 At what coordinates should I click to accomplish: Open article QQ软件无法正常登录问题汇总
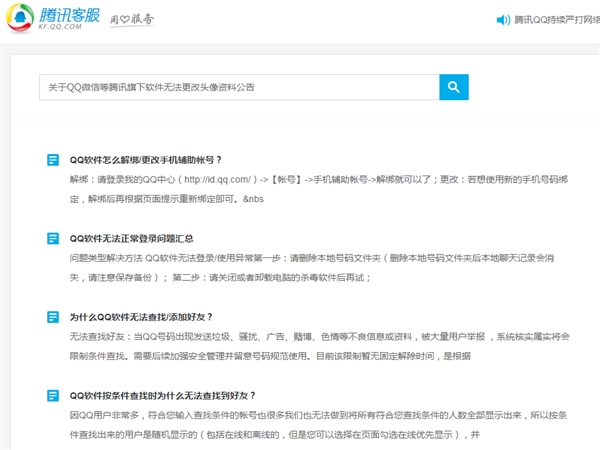pyautogui.click(x=131, y=239)
